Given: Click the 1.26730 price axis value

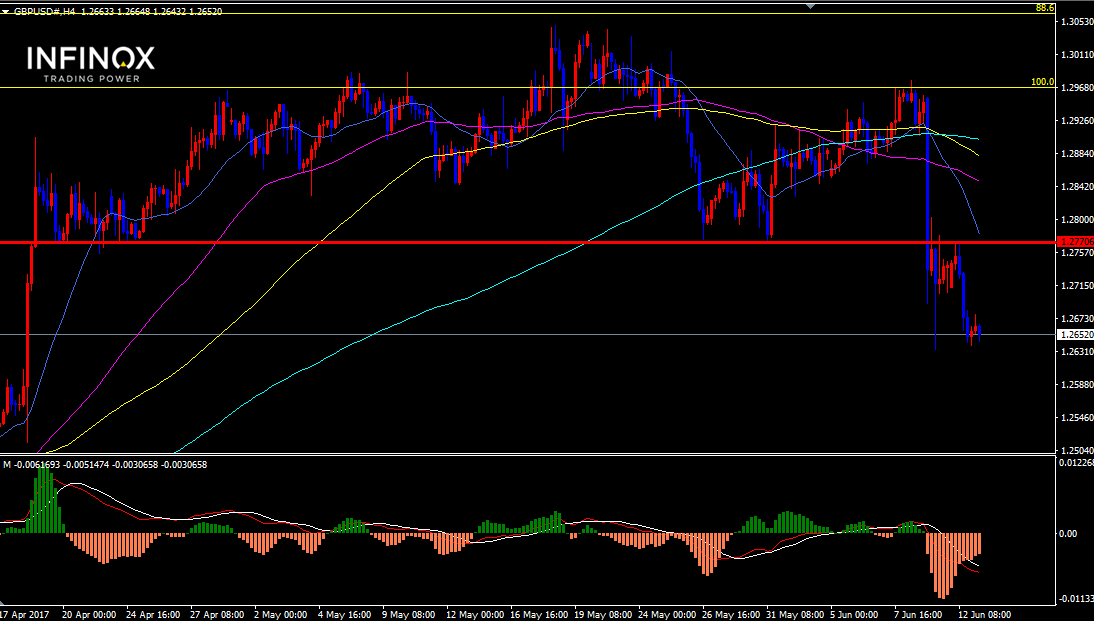Looking at the screenshot, I should click(x=1077, y=318).
